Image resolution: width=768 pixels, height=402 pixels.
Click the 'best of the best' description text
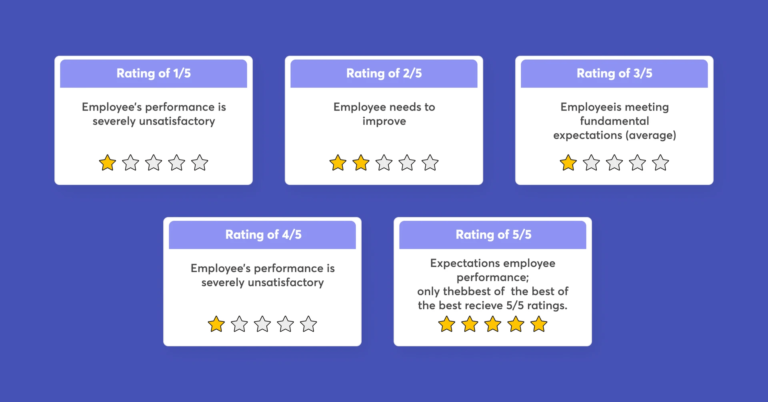click(493, 298)
